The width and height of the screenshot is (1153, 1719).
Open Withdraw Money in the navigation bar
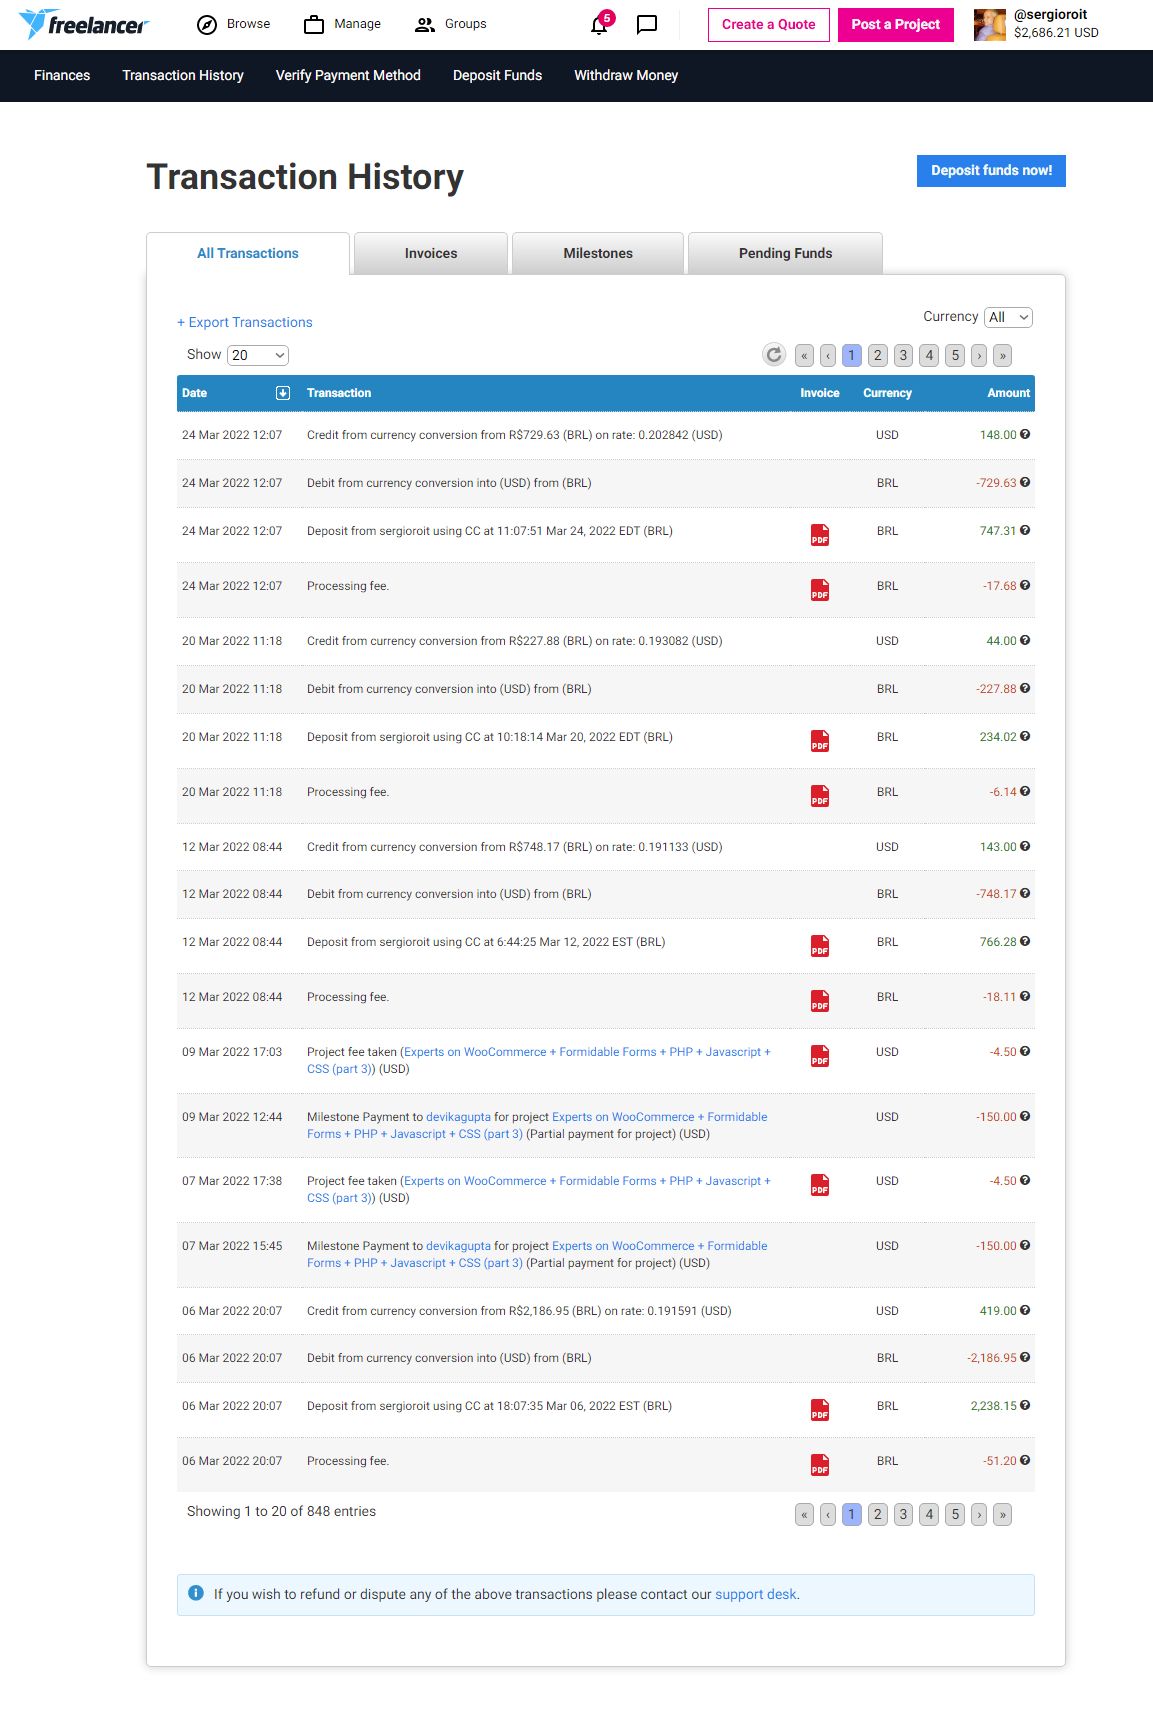(x=626, y=75)
